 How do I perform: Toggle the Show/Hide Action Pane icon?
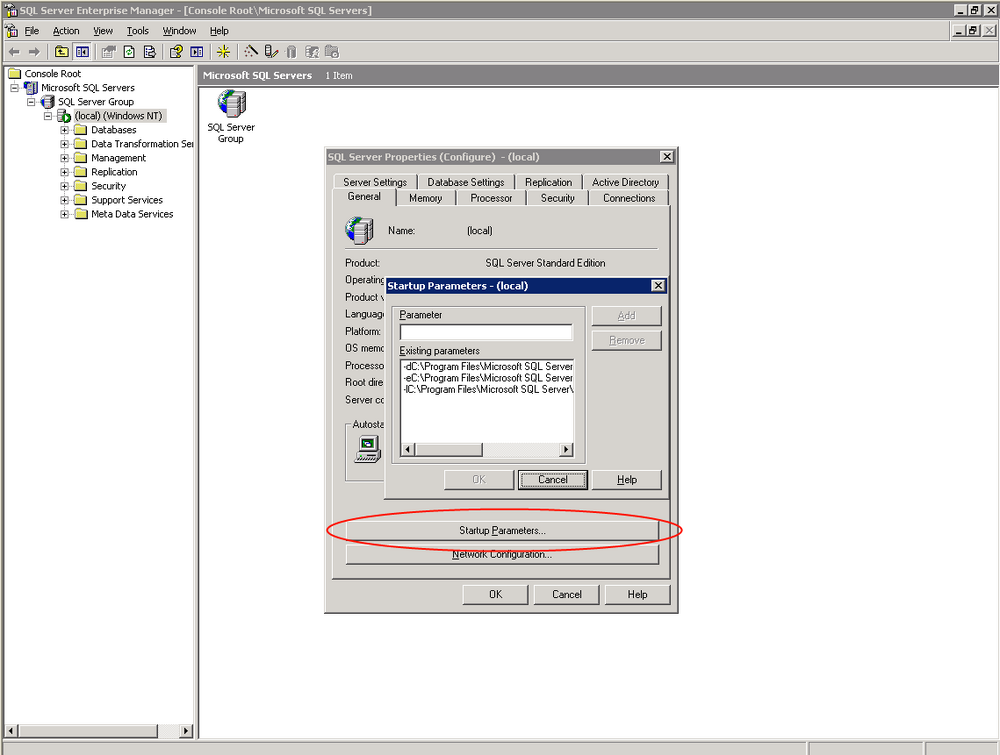pos(197,52)
